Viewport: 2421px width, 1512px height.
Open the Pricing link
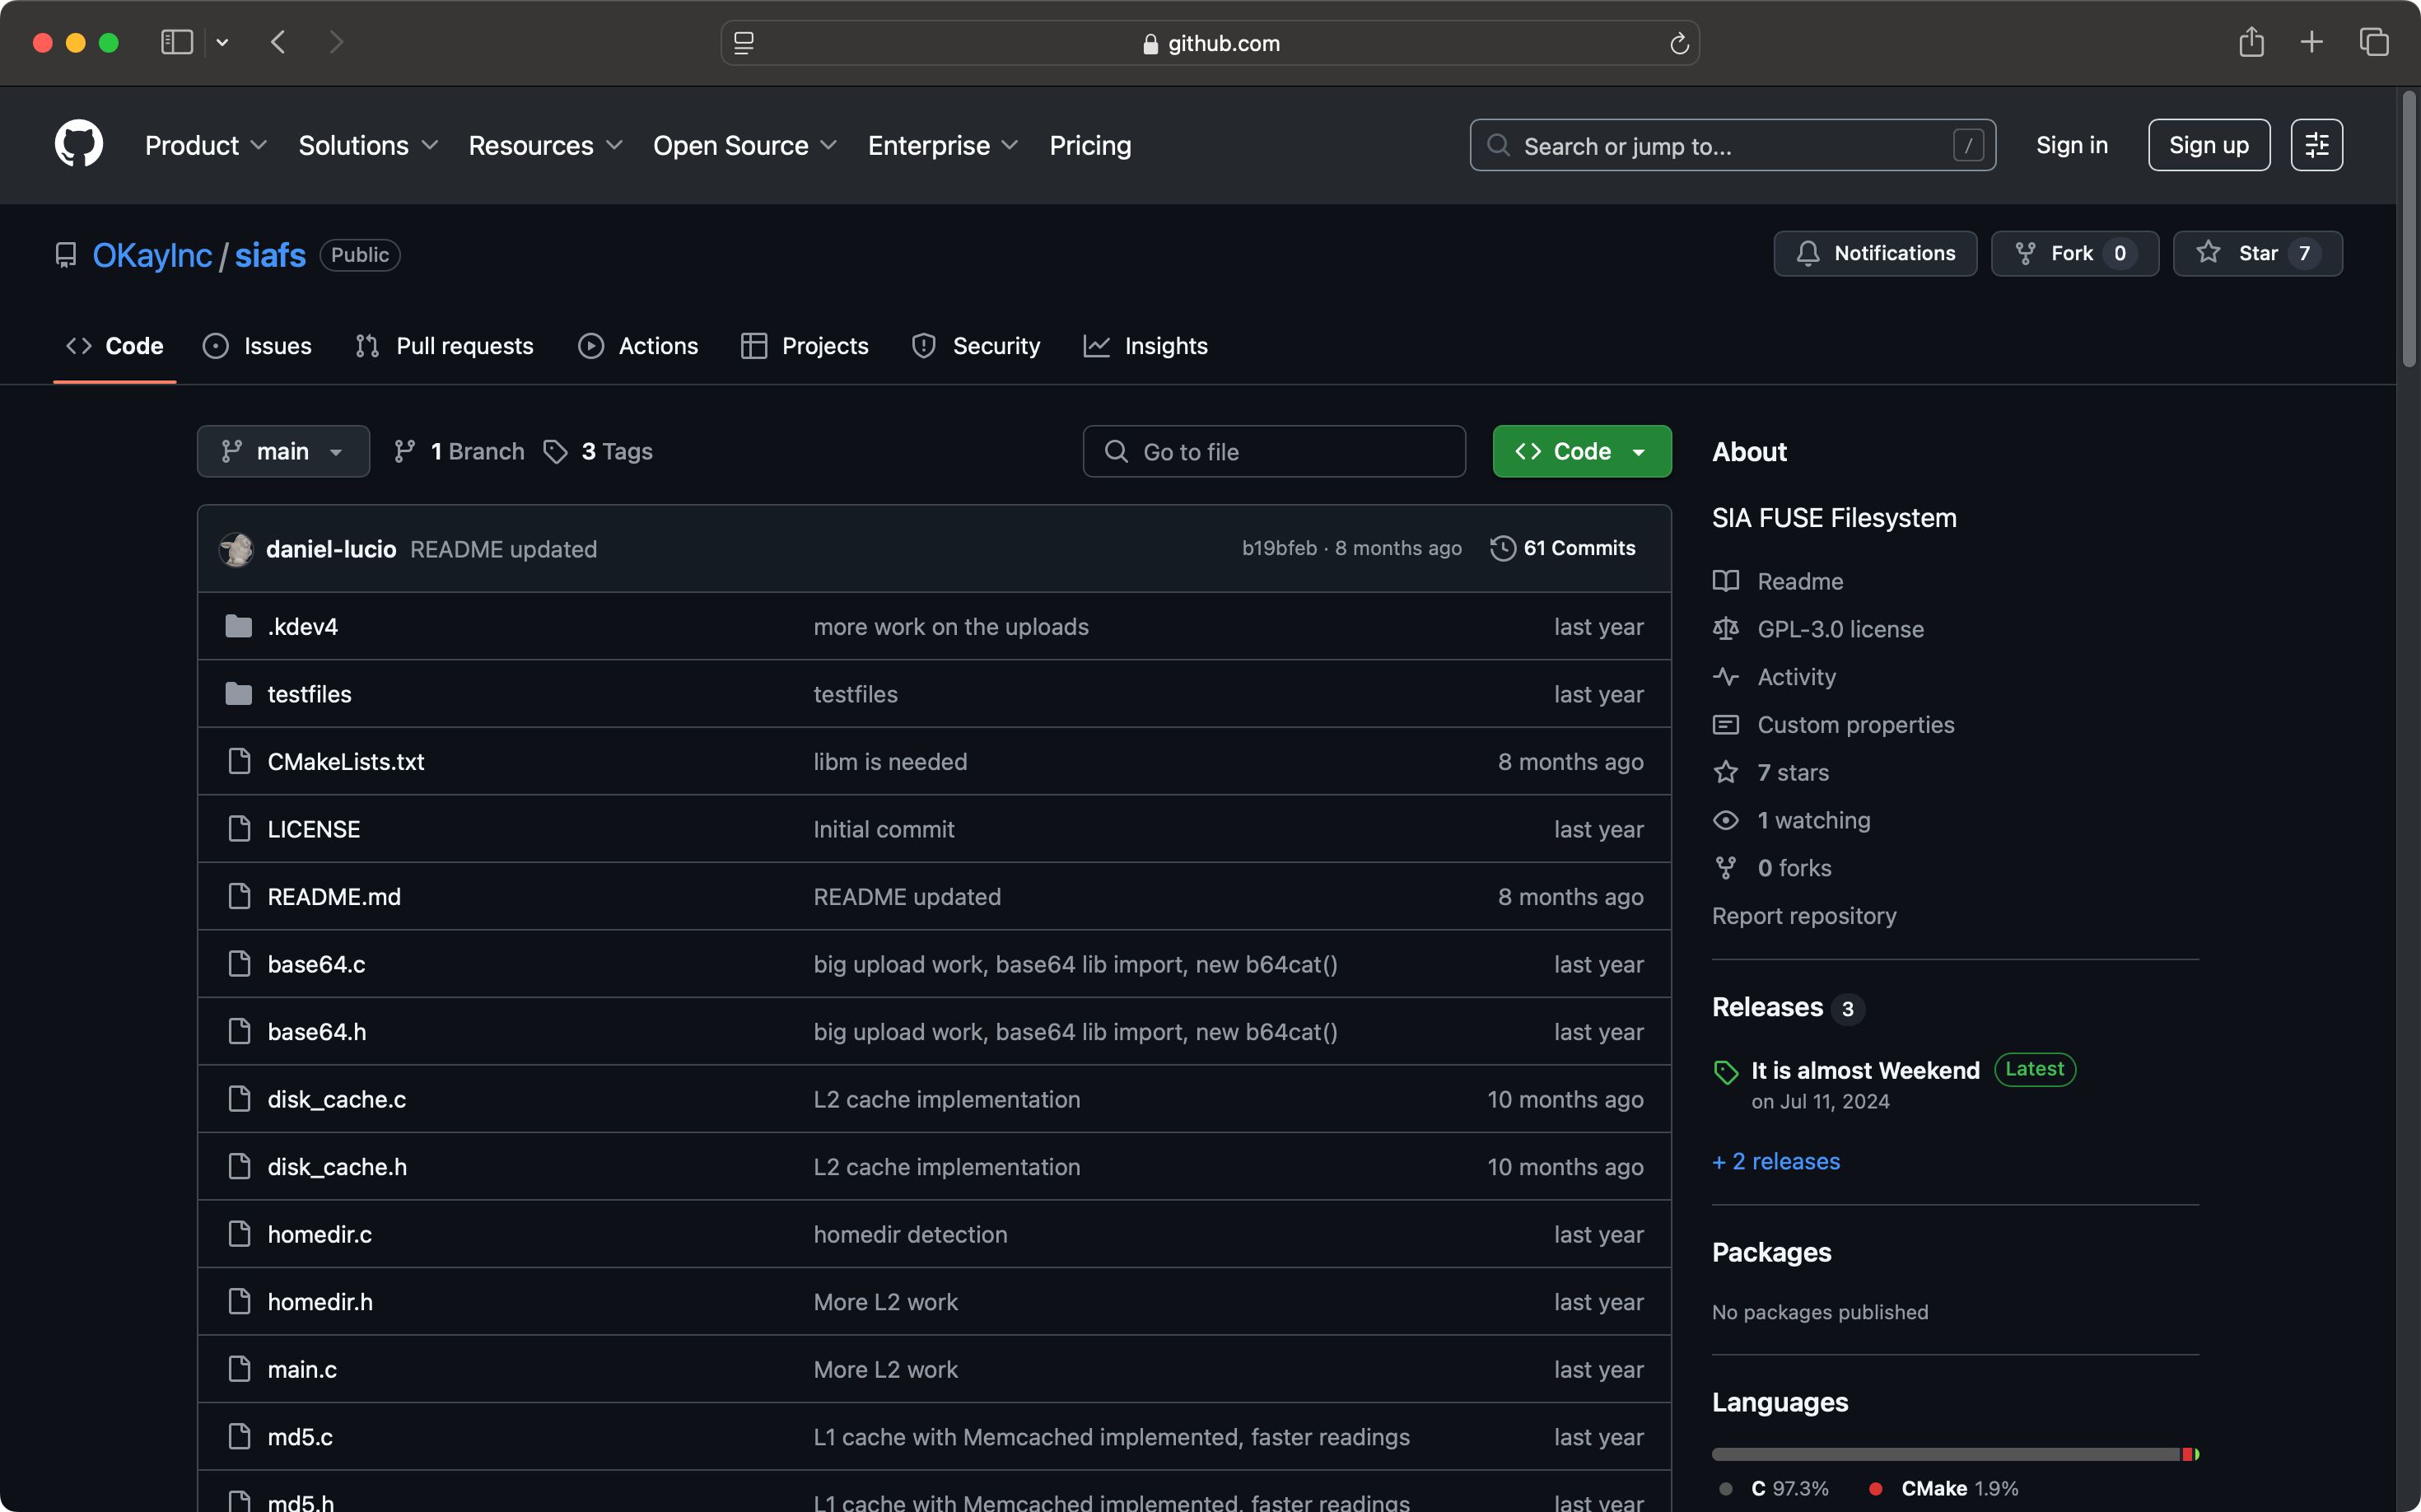tap(1090, 146)
